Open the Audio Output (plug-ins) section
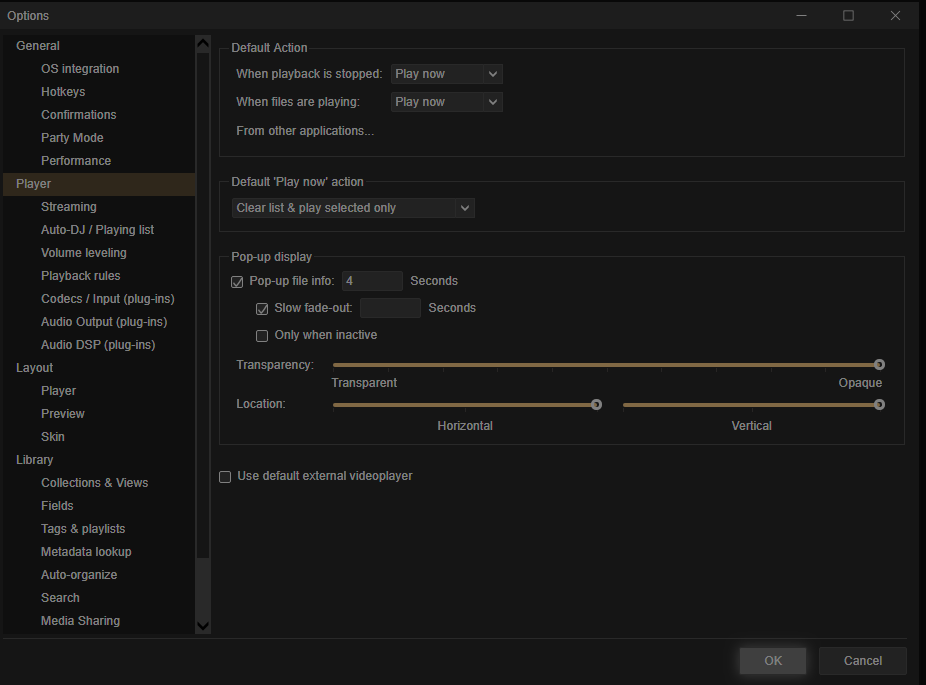This screenshot has width=926, height=685. [x=104, y=322]
